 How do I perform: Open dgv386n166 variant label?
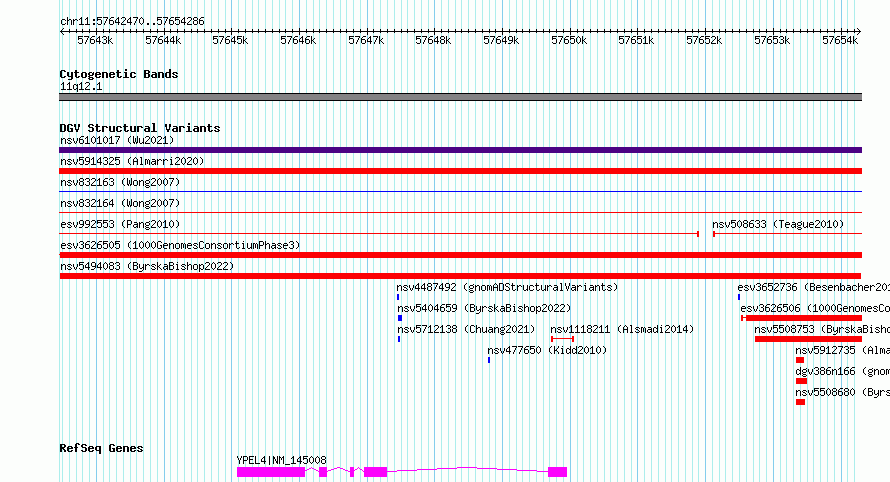(x=842, y=371)
